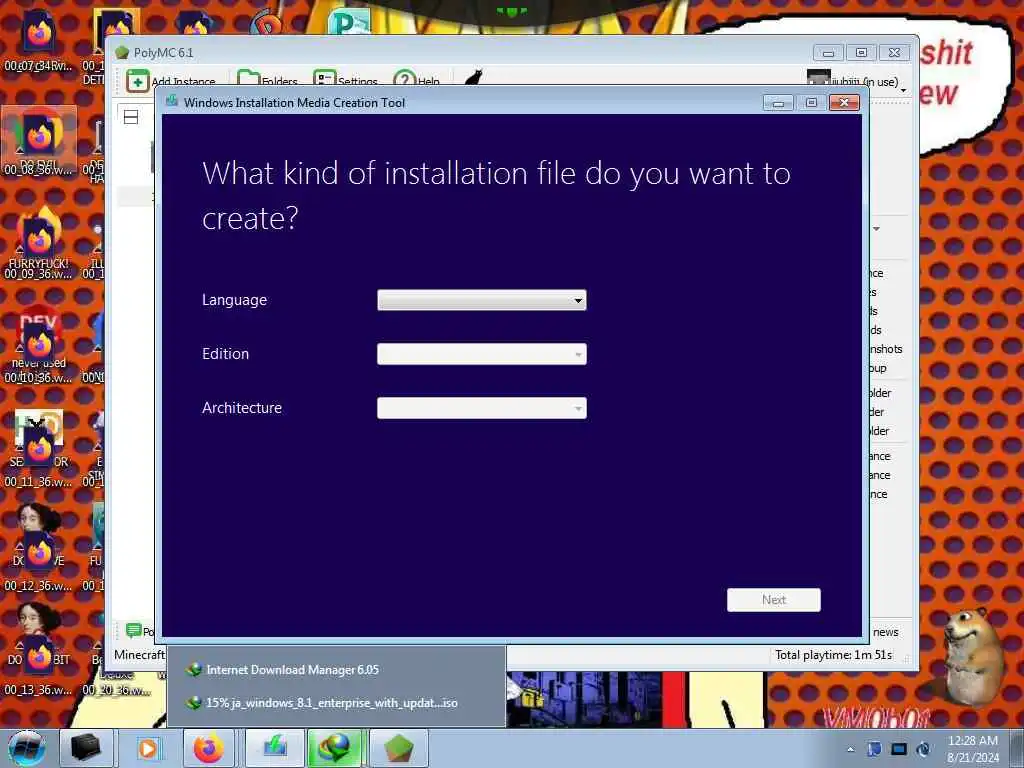The height and width of the screenshot is (768, 1024).
Task: Select desktop file 00_10_36.w...
Action: [x=39, y=349]
